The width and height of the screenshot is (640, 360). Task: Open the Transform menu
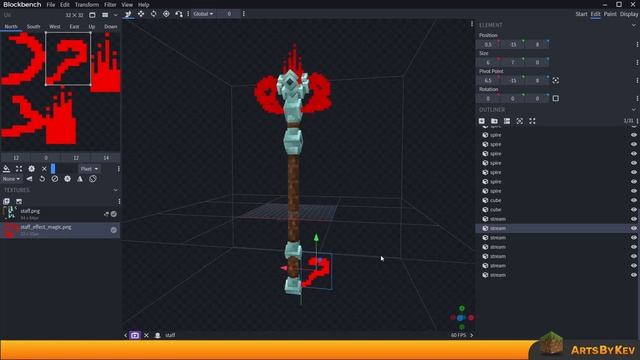tap(87, 5)
